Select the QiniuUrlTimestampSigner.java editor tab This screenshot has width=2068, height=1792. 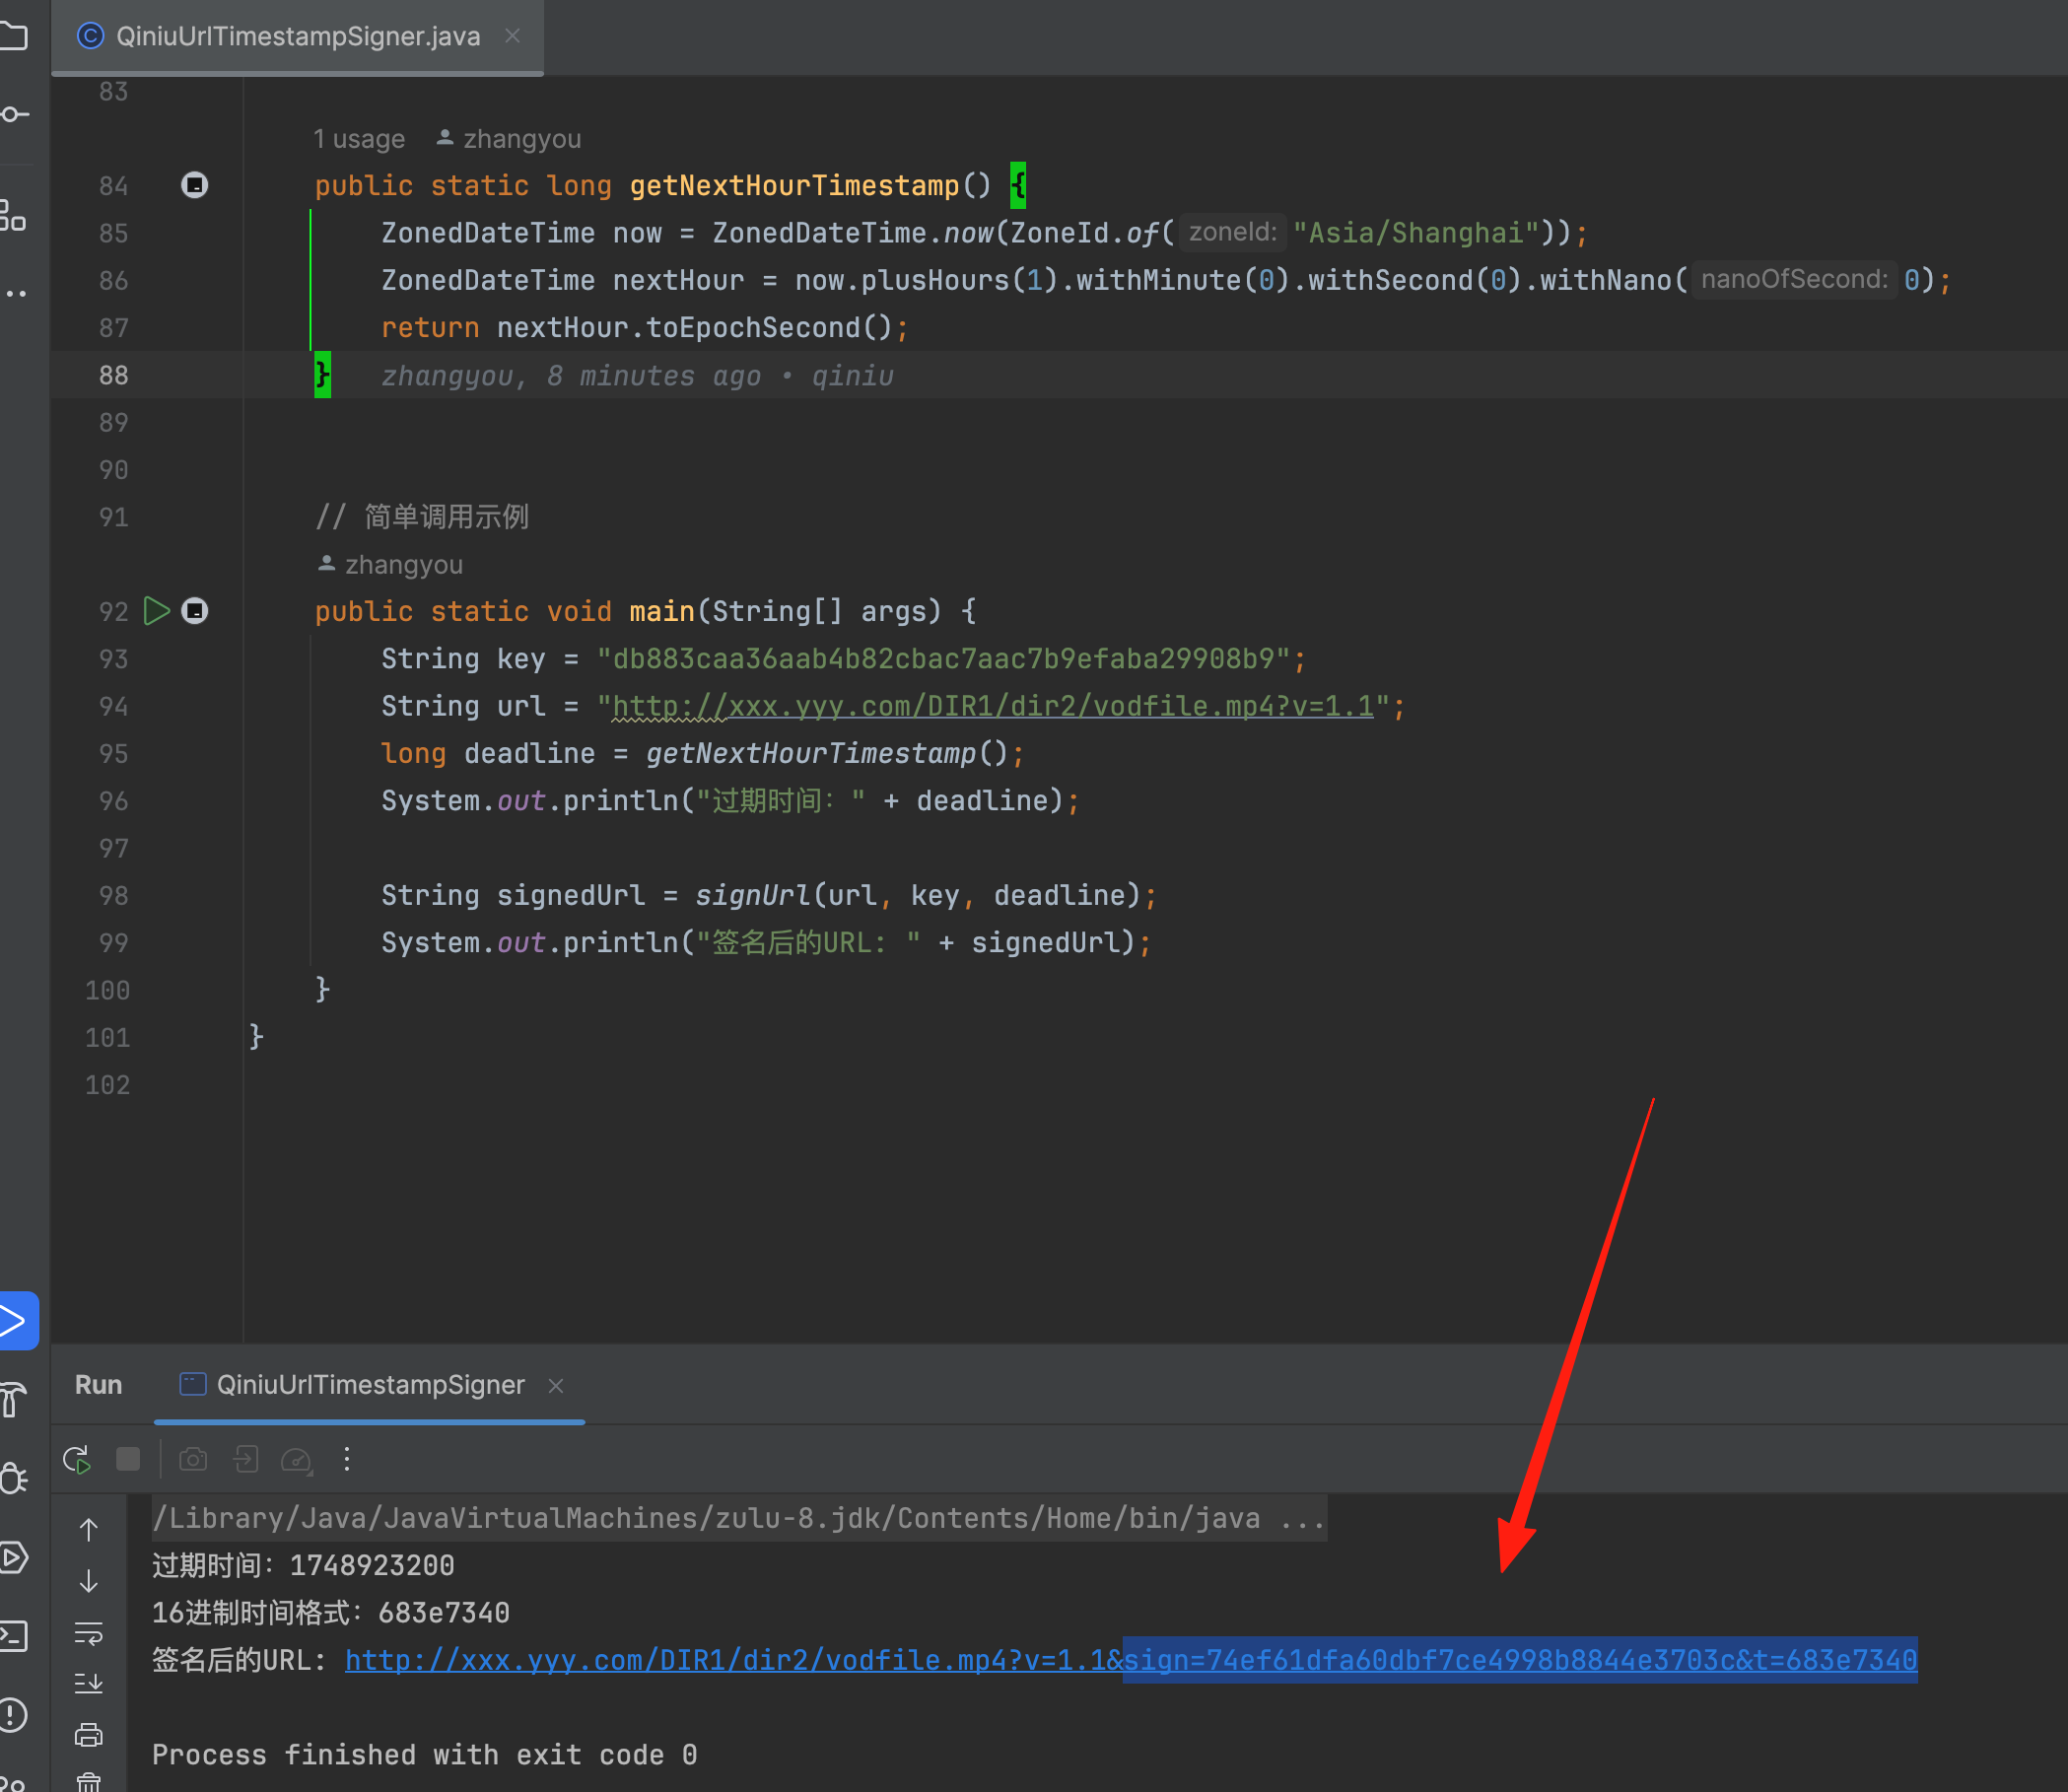(297, 36)
